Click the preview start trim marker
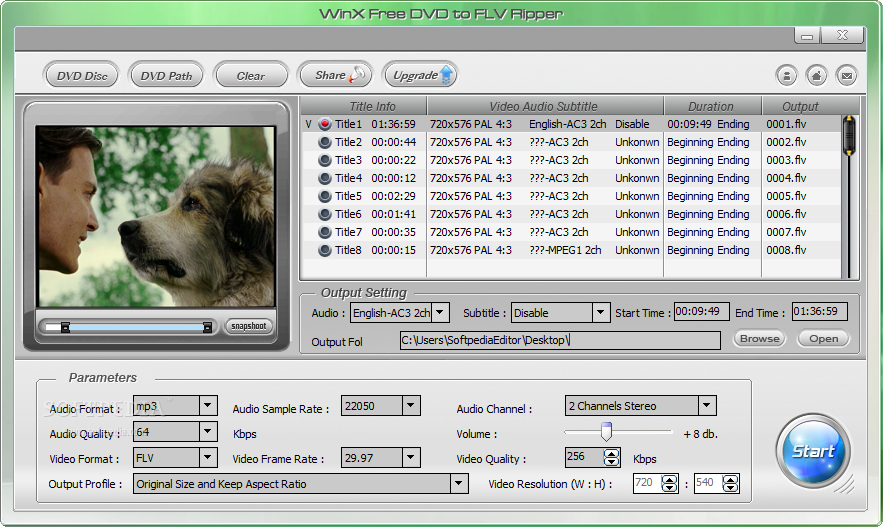The image size is (883, 527). point(65,327)
